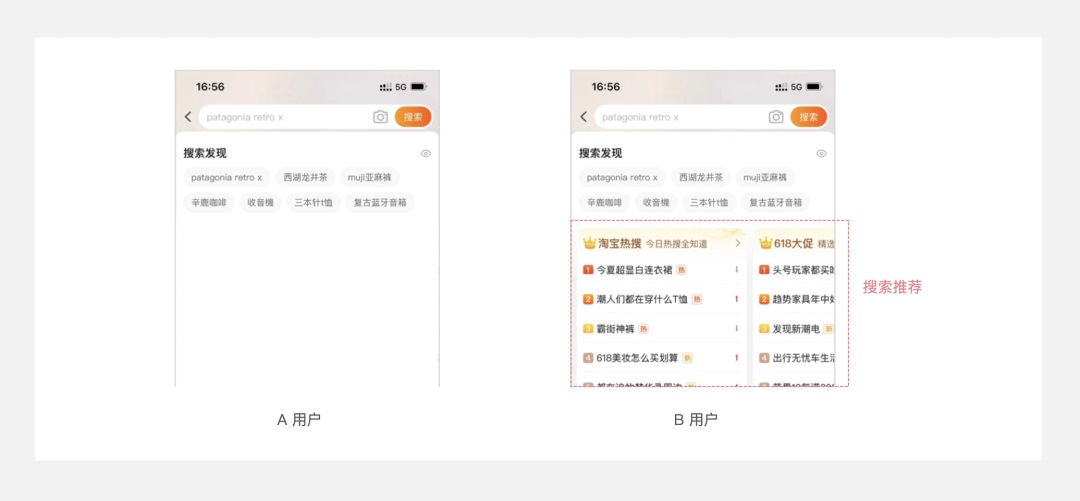Image resolution: width=1080 pixels, height=501 pixels.
Task: Open hot search '霸街神裤'
Action: (616, 329)
